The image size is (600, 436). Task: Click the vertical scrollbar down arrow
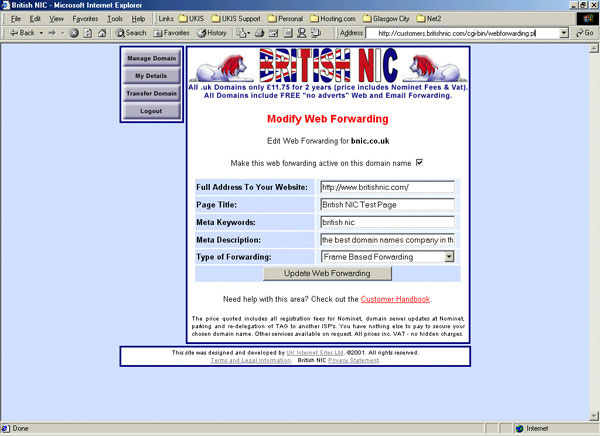point(594,416)
